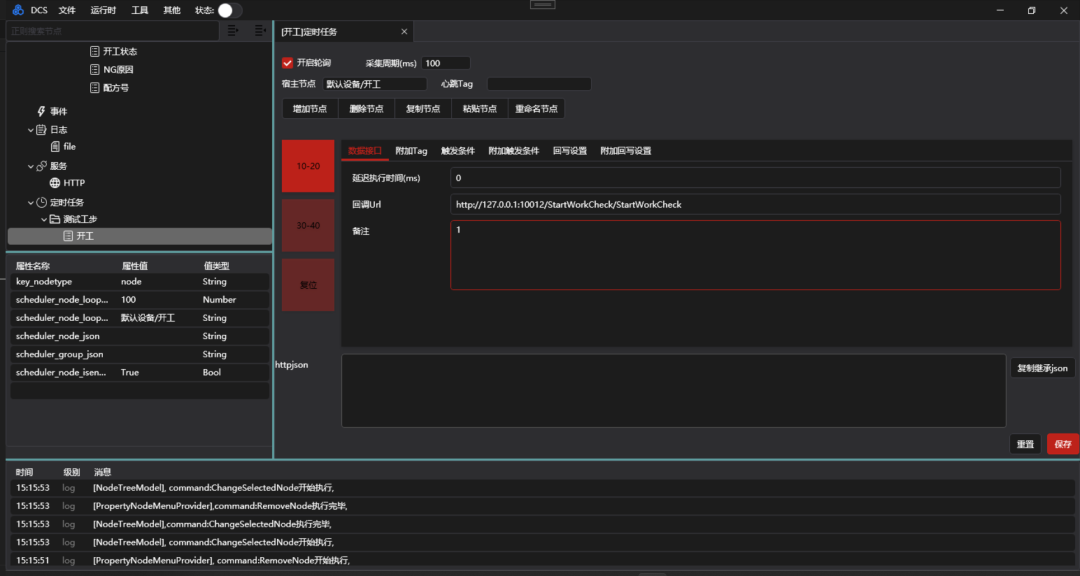Click the 复制节点 button
This screenshot has height=576, width=1080.
[x=423, y=109]
